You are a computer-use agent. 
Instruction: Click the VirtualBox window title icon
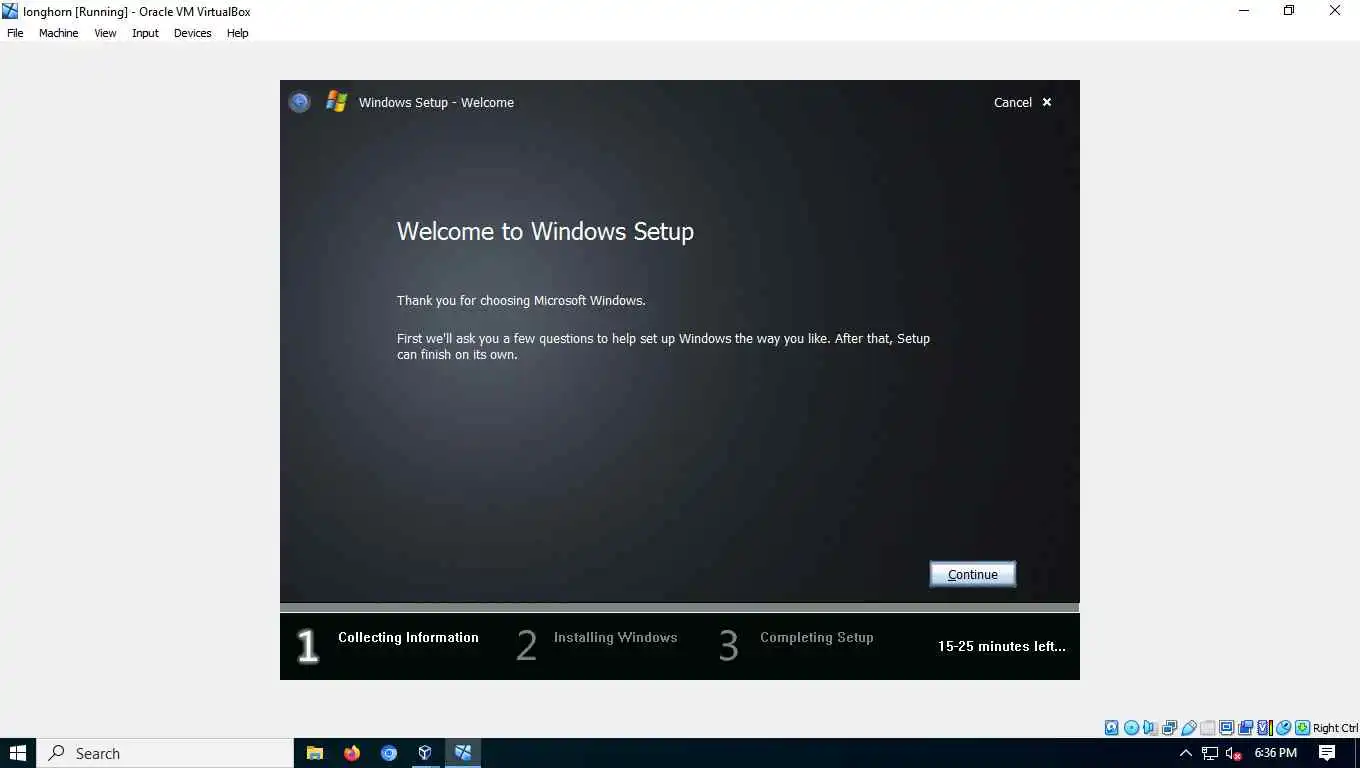coord(10,11)
